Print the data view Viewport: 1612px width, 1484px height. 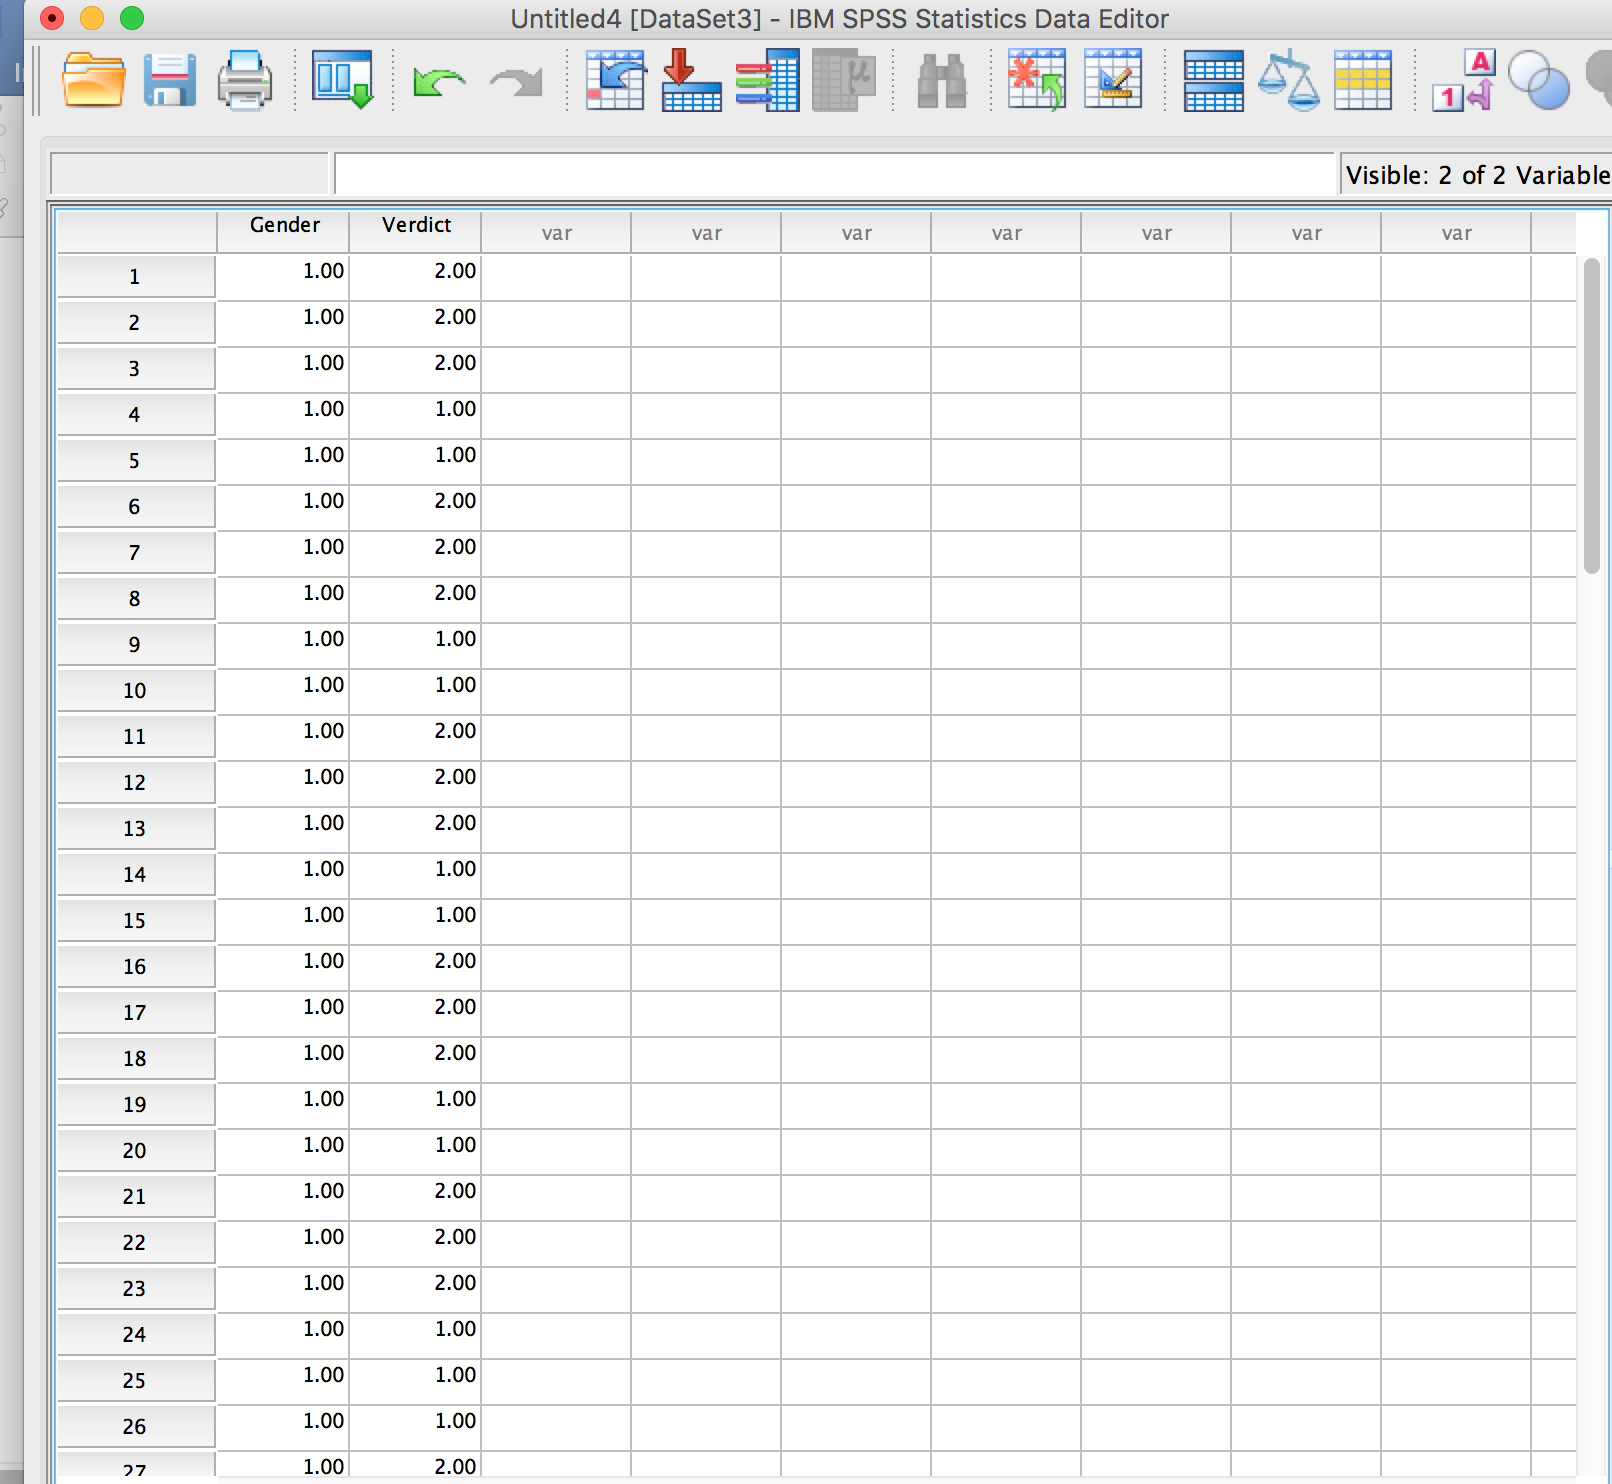click(x=245, y=83)
